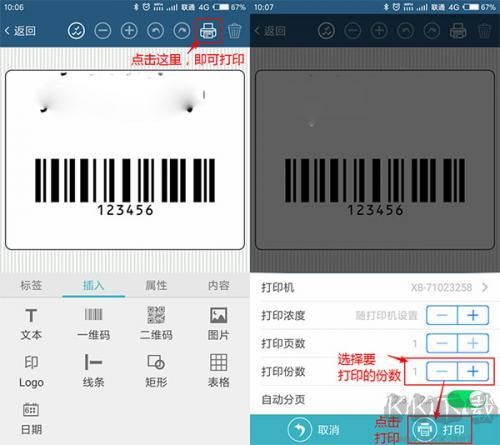
Task: Increase 打印浓度 with plus button
Action: 473,315
